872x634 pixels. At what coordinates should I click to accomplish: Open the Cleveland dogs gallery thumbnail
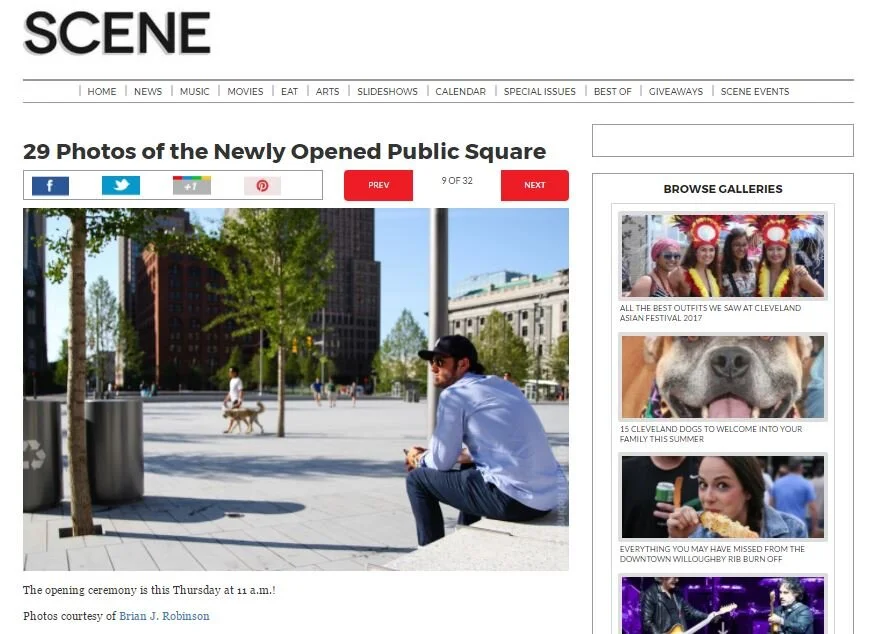tap(722, 377)
